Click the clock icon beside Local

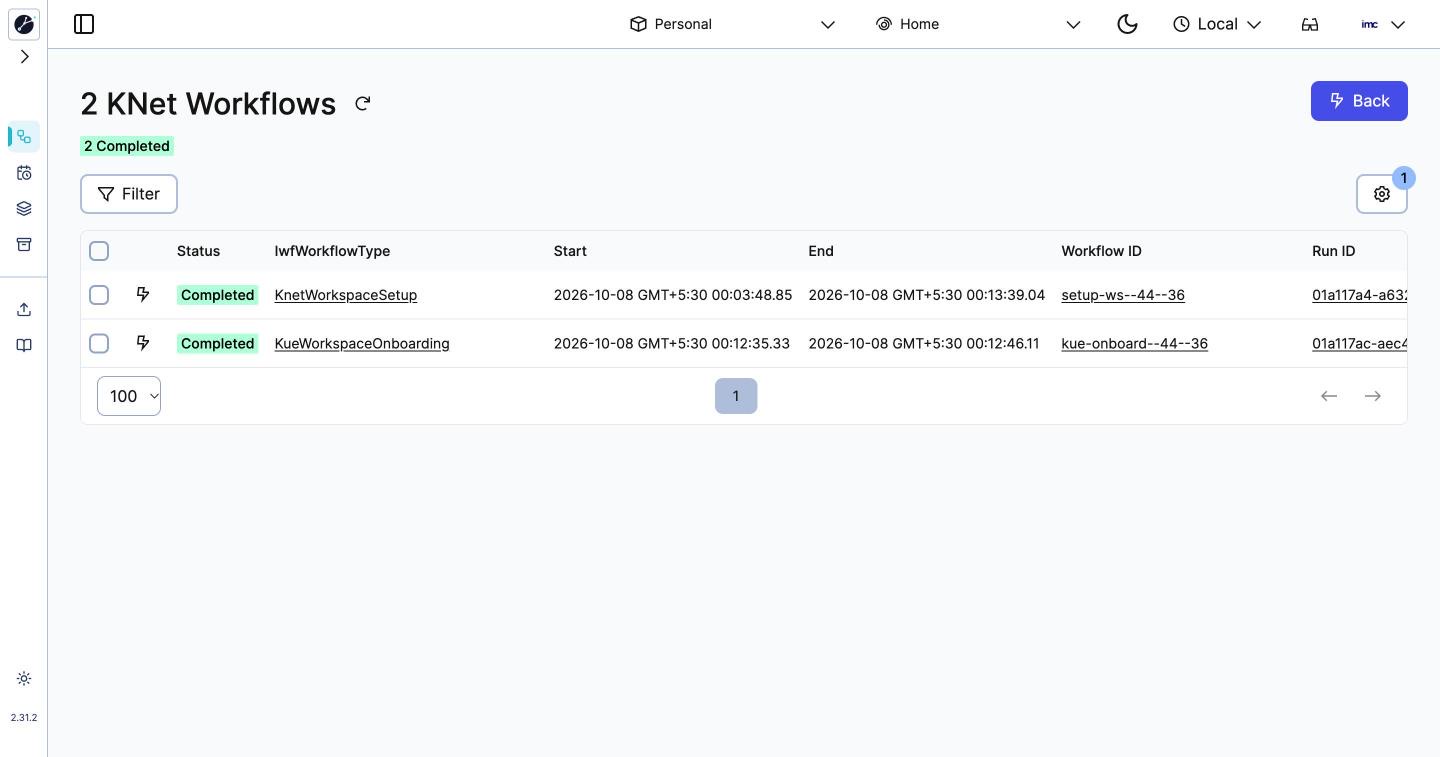1181,24
